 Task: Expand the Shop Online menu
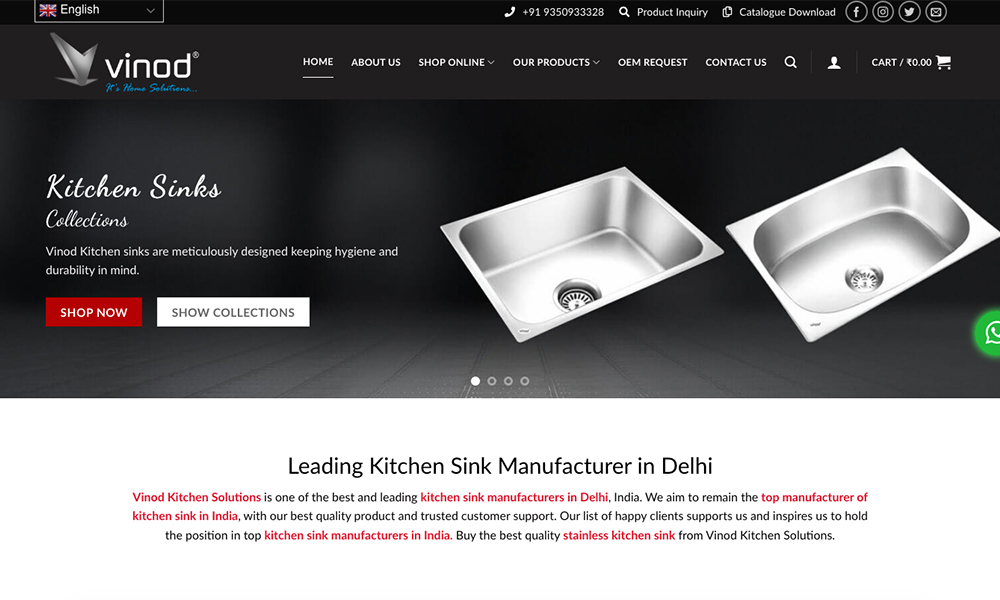click(456, 62)
